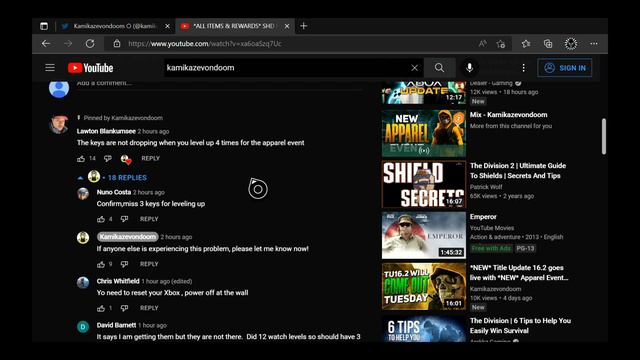Screen dimensions: 640x360
Task: Reply to Chris Whitfield's comment
Action: (x=149, y=308)
